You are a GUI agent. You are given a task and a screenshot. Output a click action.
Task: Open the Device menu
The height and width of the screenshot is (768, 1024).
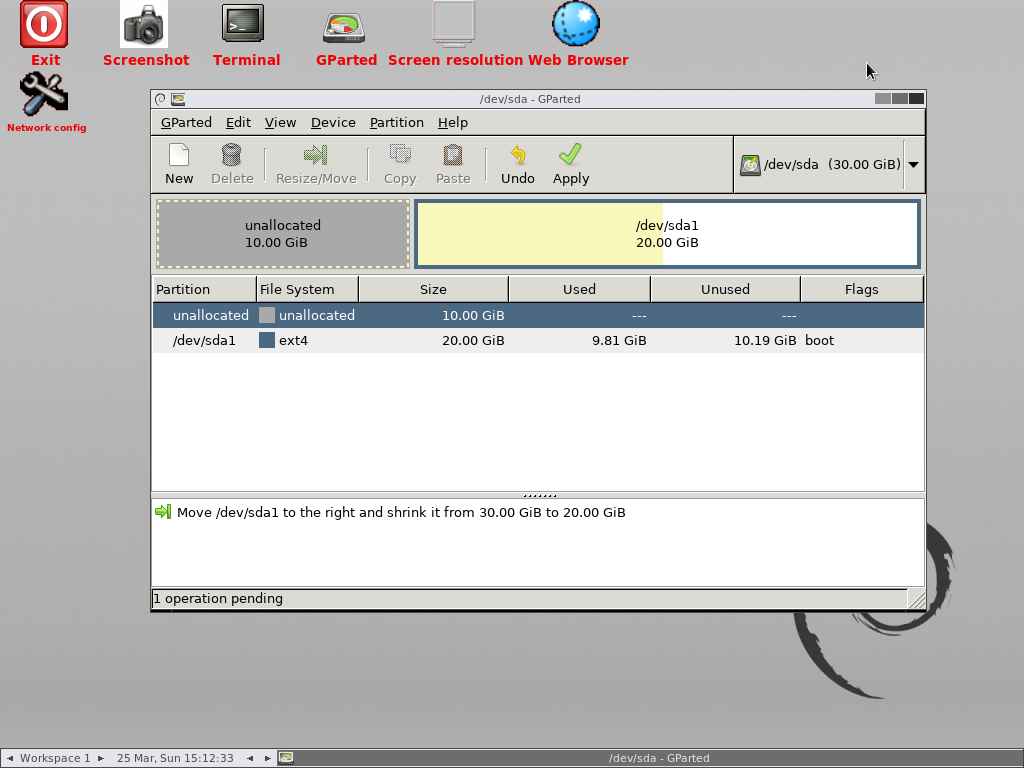coord(333,122)
